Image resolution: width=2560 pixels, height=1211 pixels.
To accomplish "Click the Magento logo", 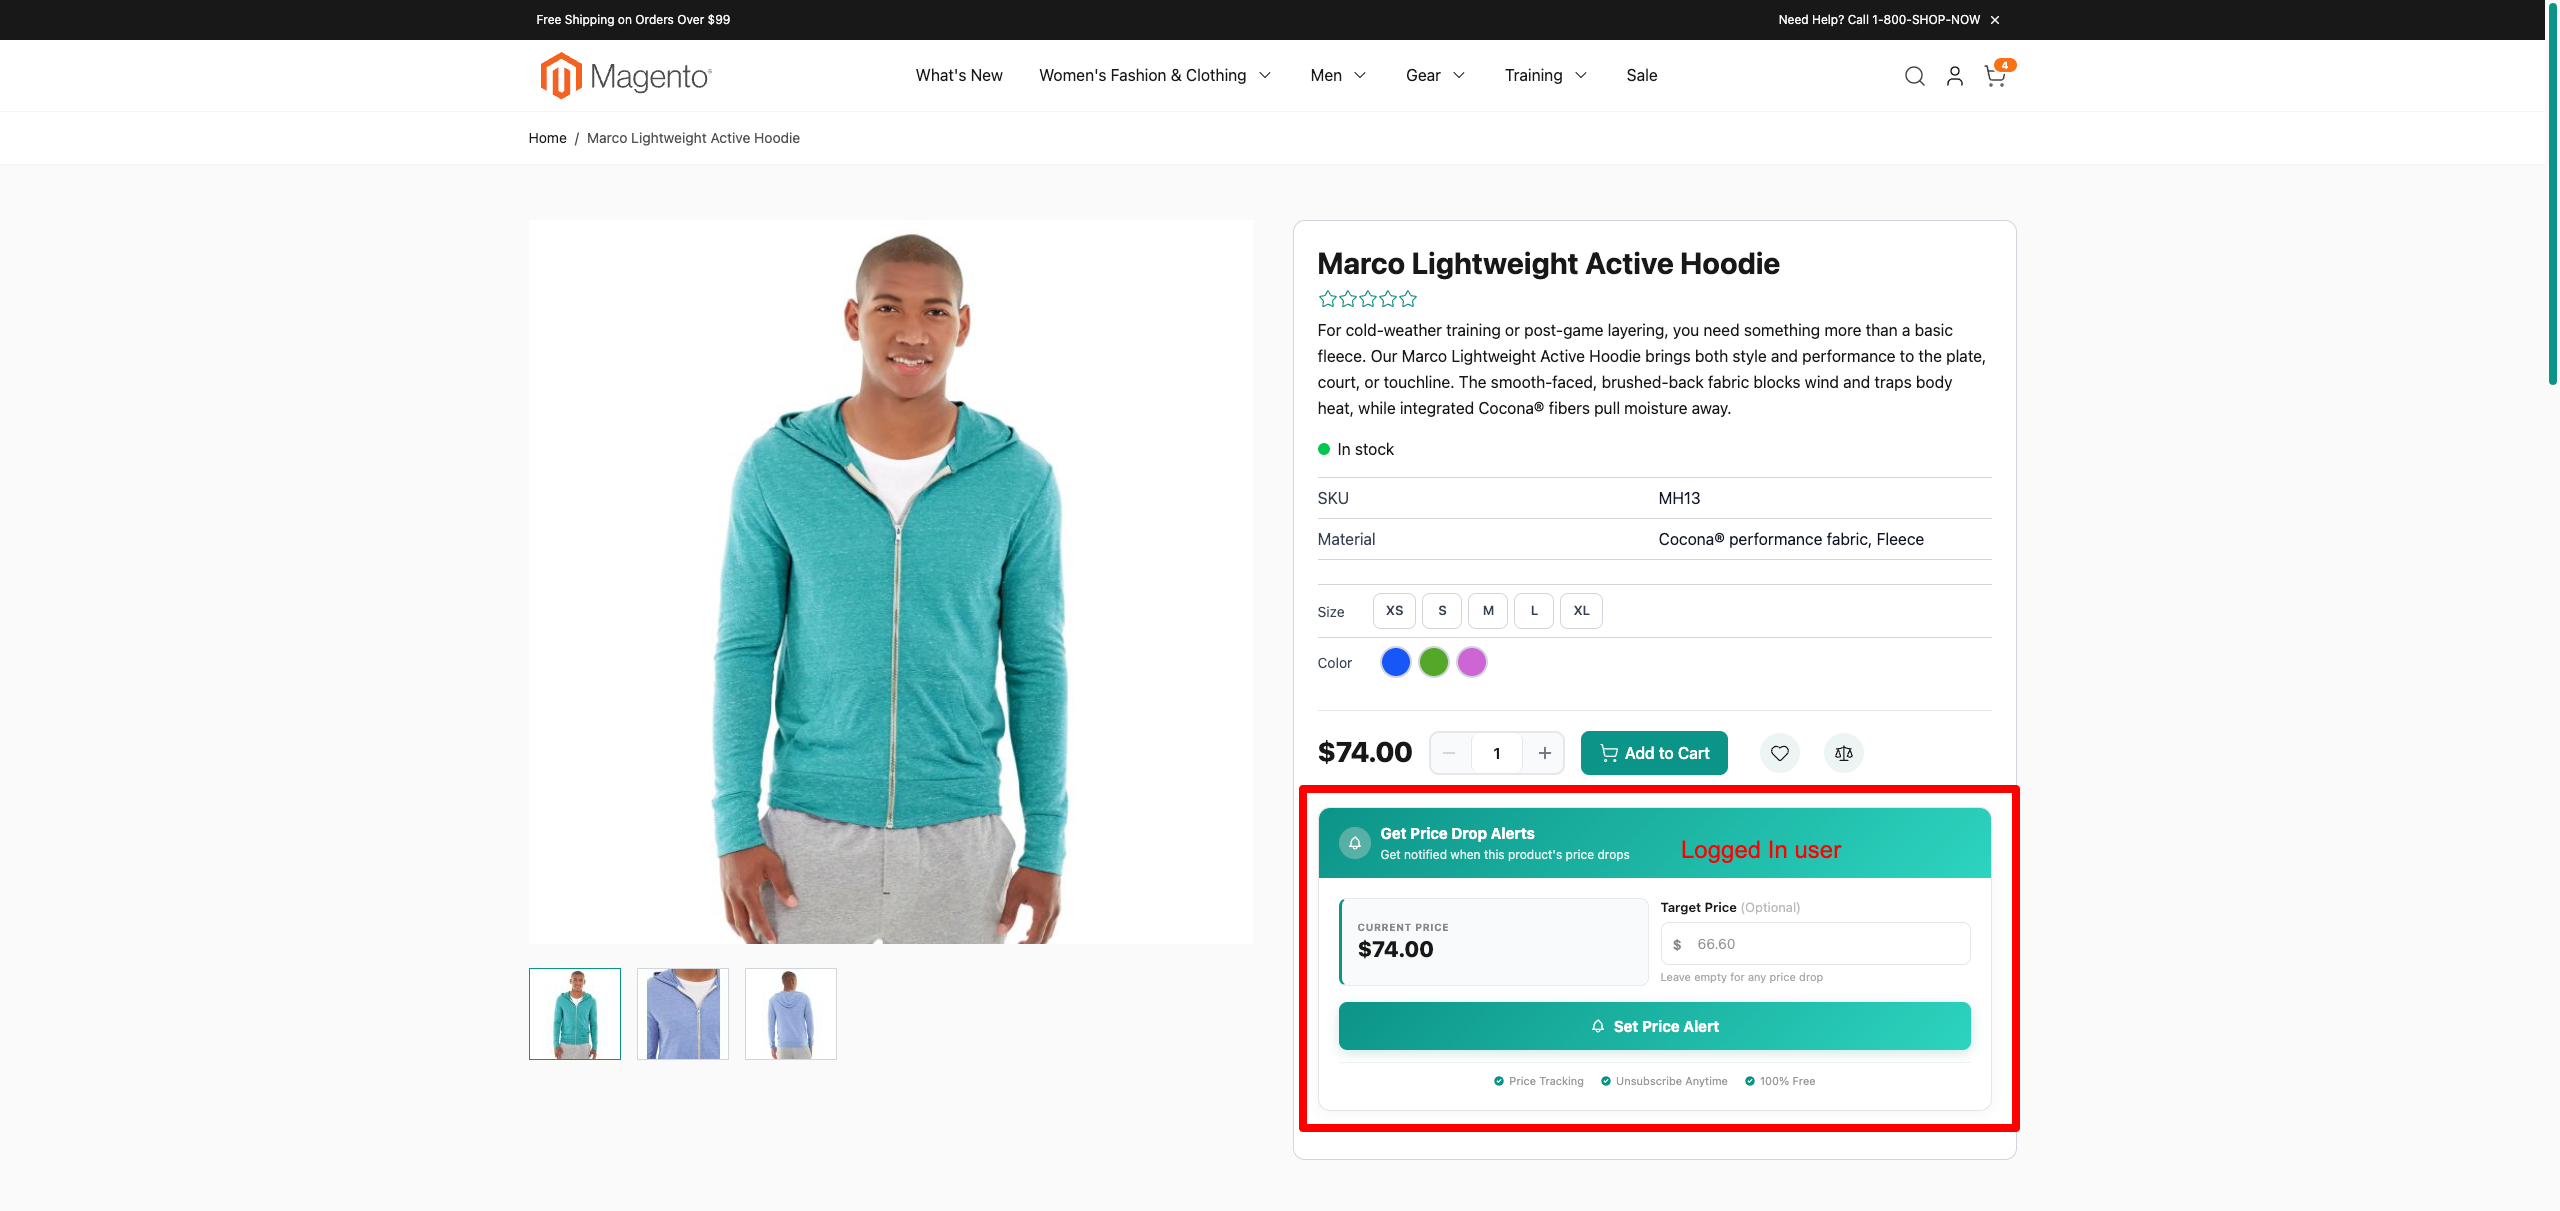I will [x=626, y=76].
